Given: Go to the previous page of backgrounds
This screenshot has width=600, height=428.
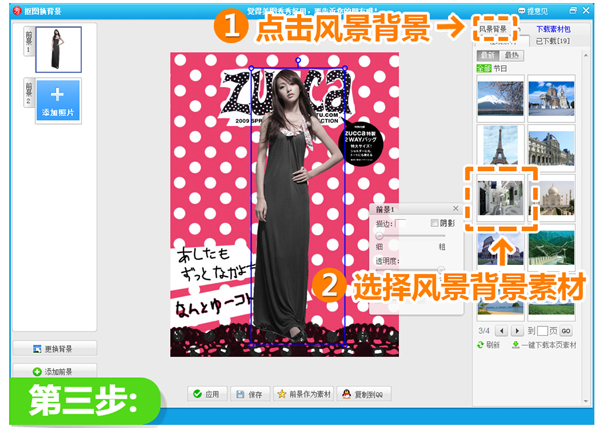Looking at the screenshot, I should pos(502,331).
